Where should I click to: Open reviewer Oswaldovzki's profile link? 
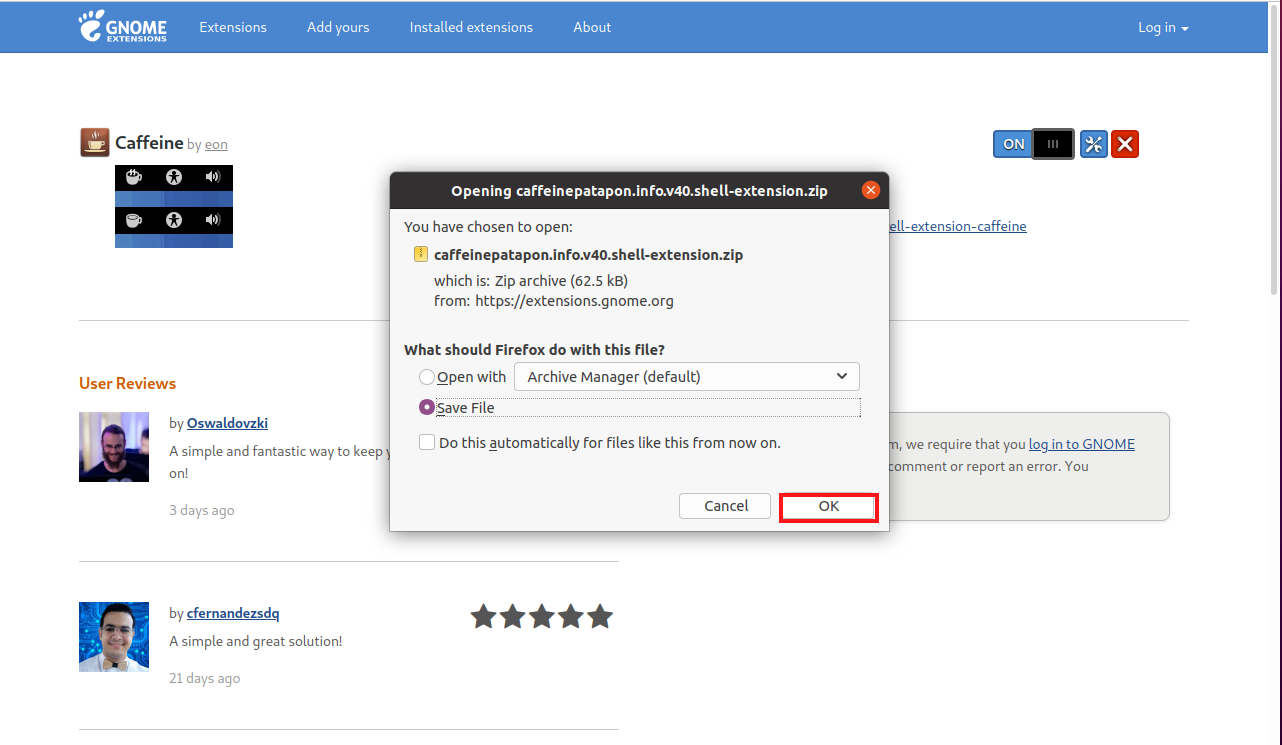pos(227,423)
